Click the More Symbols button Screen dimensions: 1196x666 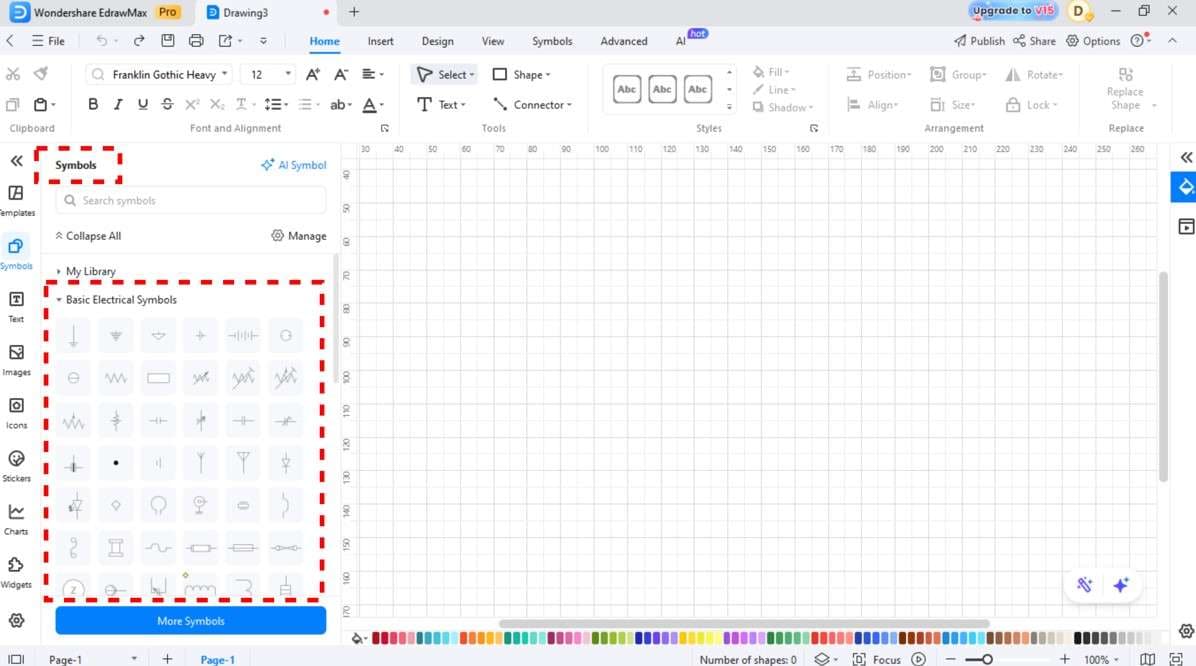190,620
